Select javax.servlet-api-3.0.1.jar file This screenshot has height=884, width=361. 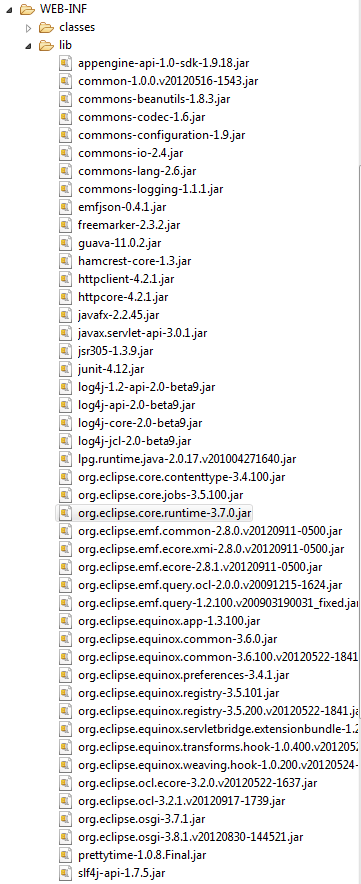pyautogui.click(x=143, y=333)
